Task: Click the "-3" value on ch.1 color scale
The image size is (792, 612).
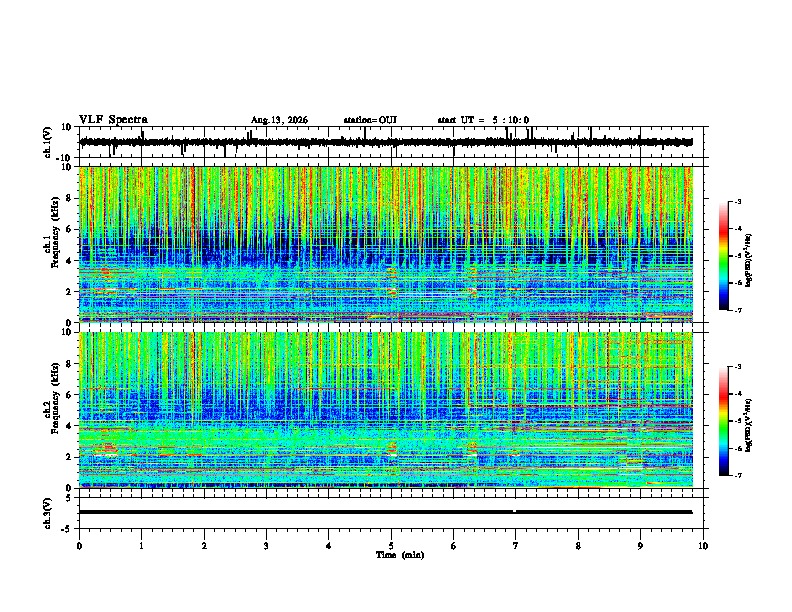Action: point(737,201)
